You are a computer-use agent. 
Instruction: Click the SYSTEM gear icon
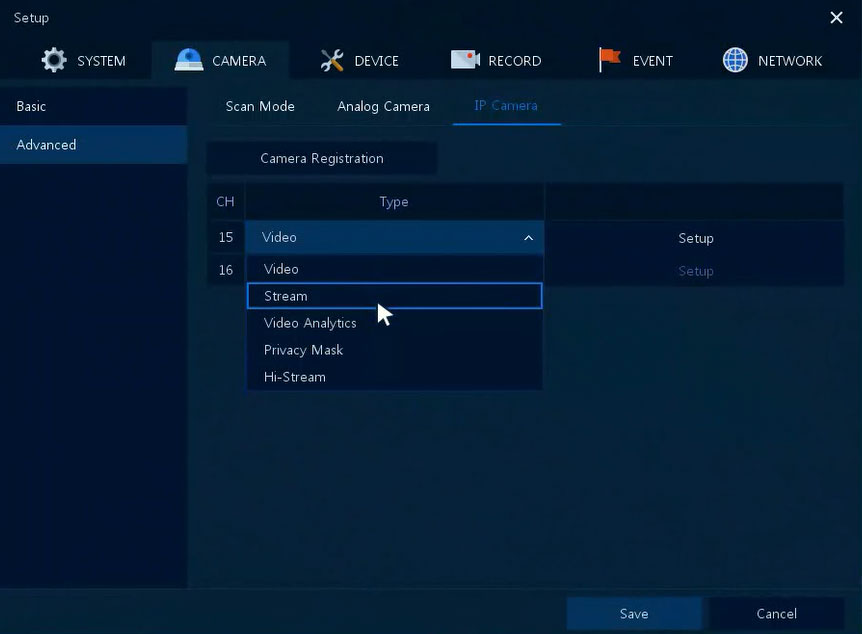click(x=54, y=61)
